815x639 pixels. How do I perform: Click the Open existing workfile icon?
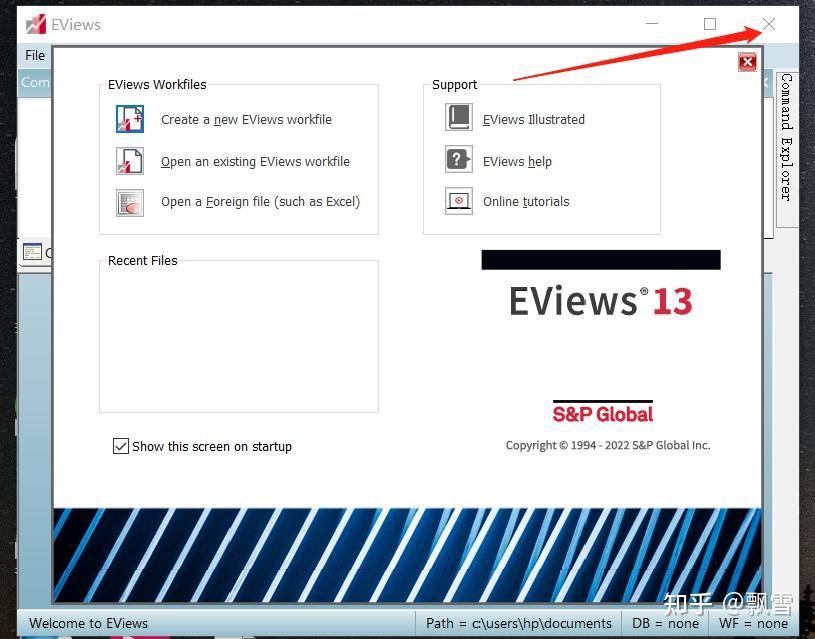point(129,160)
